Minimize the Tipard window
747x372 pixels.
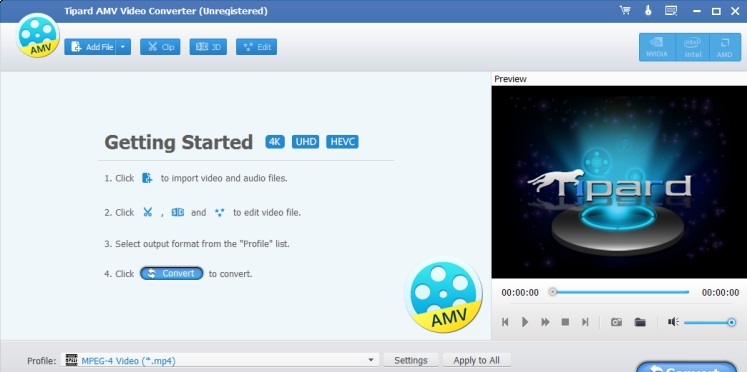[697, 11]
